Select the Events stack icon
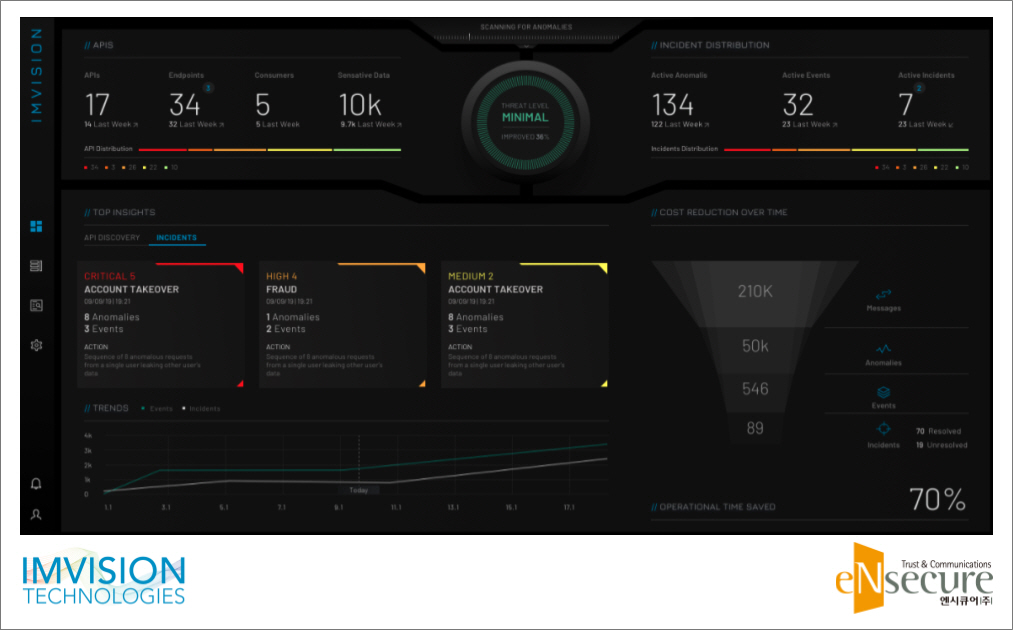This screenshot has height=630, width=1013. (x=883, y=393)
